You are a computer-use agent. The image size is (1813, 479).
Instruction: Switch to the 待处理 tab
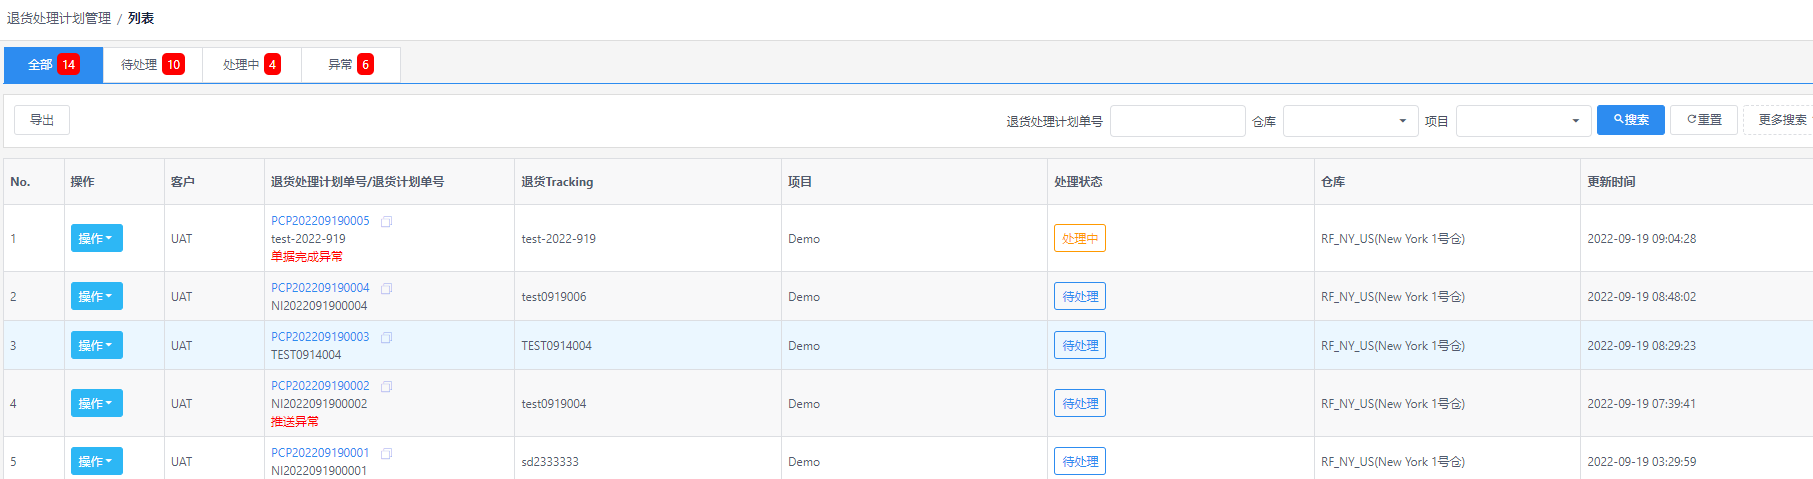click(152, 64)
